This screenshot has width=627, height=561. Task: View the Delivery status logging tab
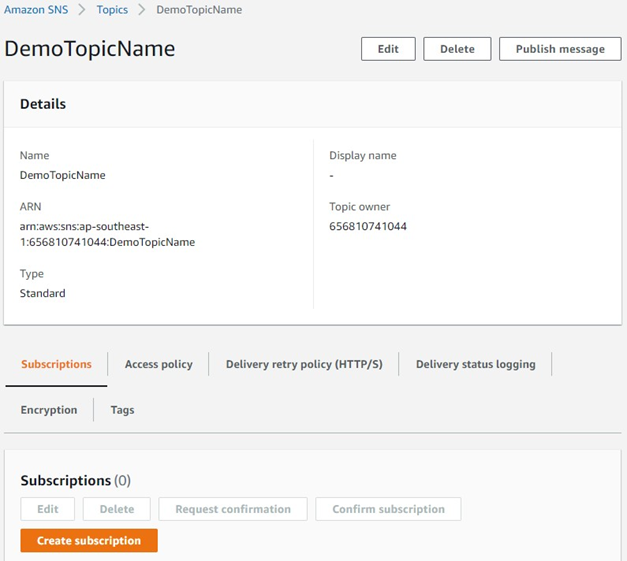[475, 364]
